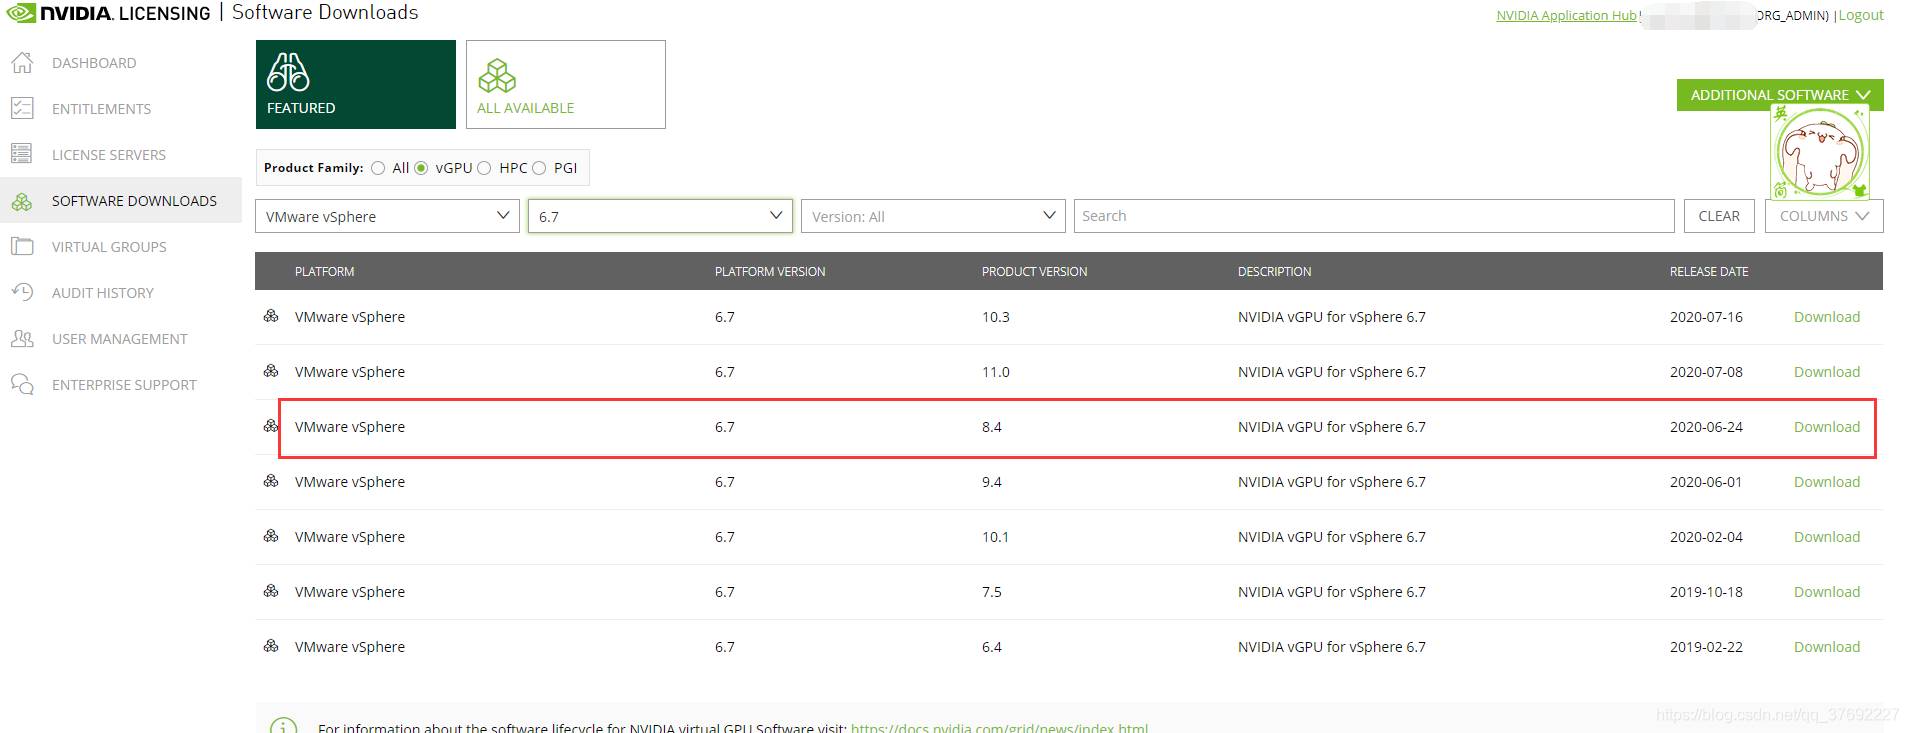
Task: Open Virtual Groups from the sidebar
Action: 109,247
